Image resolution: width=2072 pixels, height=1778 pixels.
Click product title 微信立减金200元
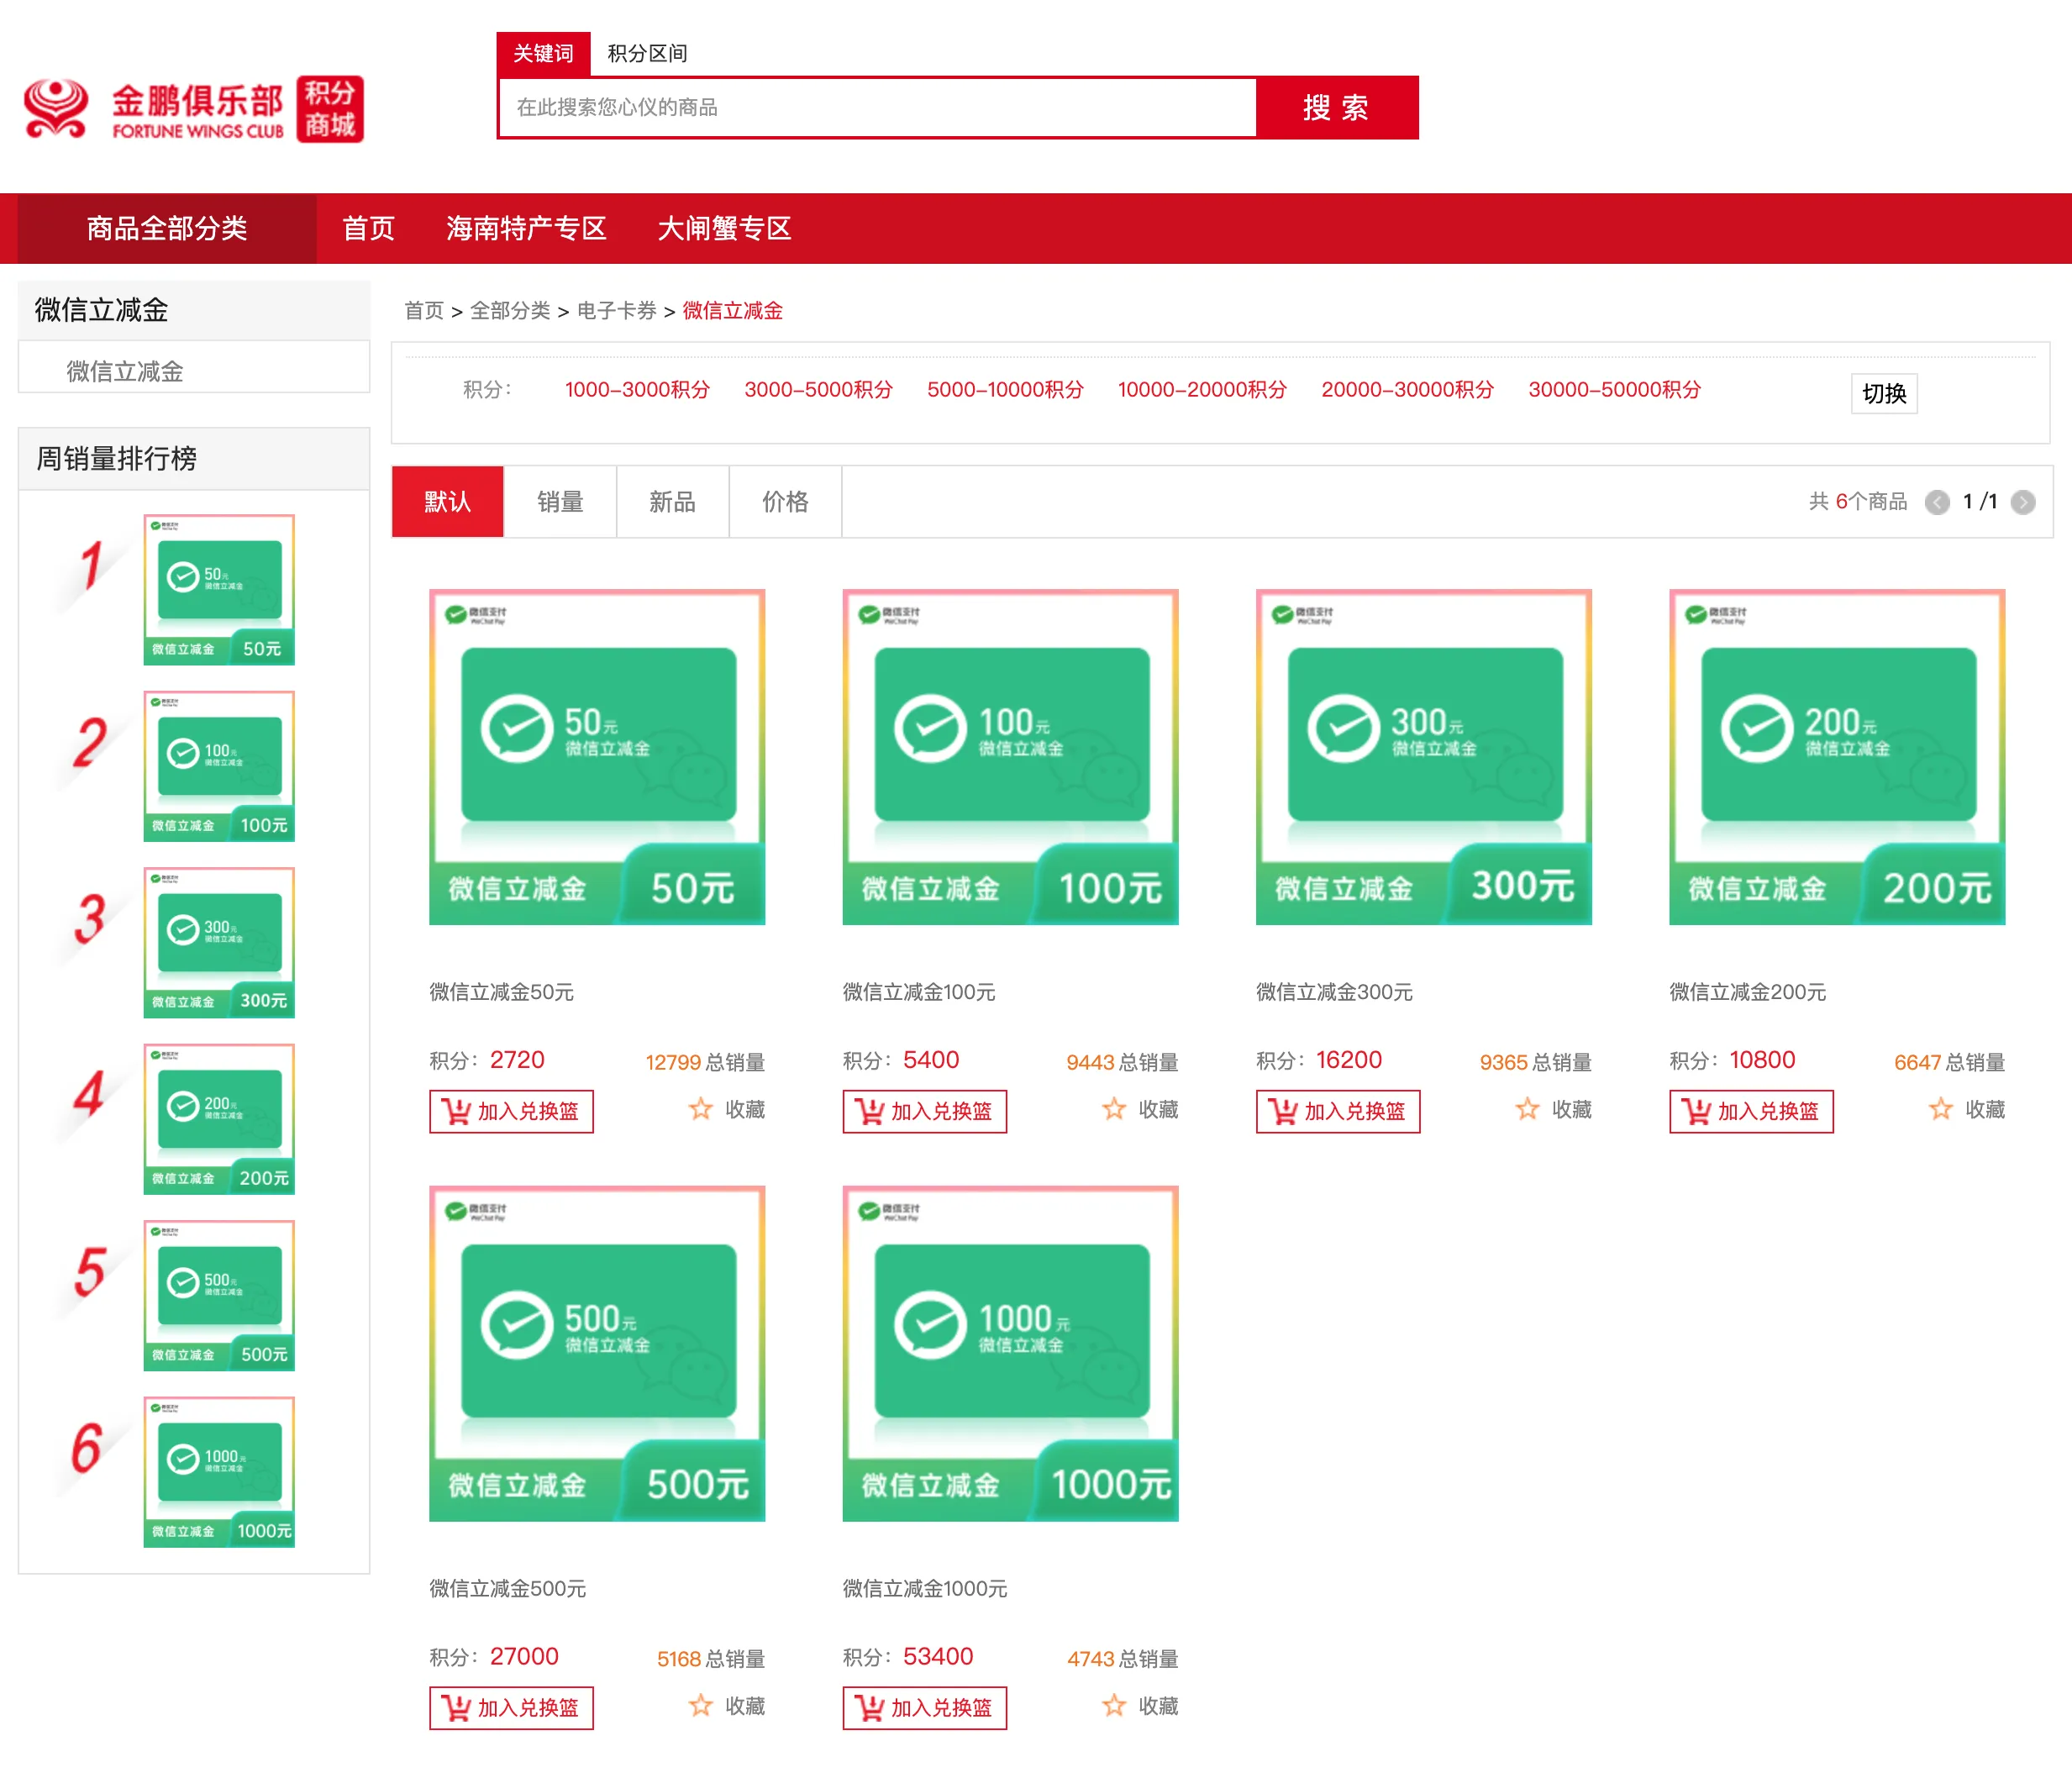[1747, 992]
